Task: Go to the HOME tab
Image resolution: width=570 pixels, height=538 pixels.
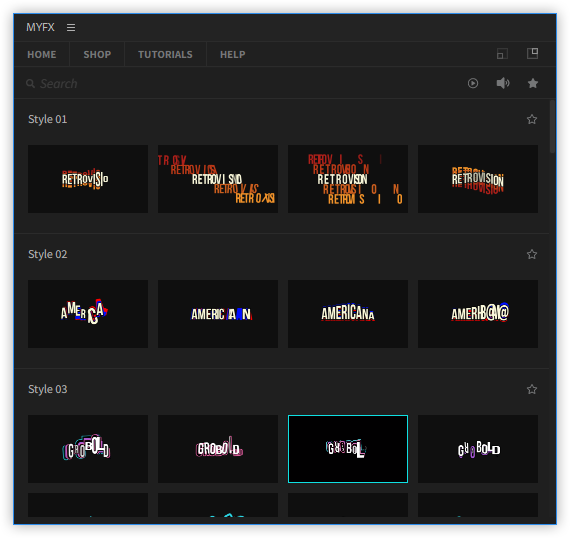Action: [42, 55]
